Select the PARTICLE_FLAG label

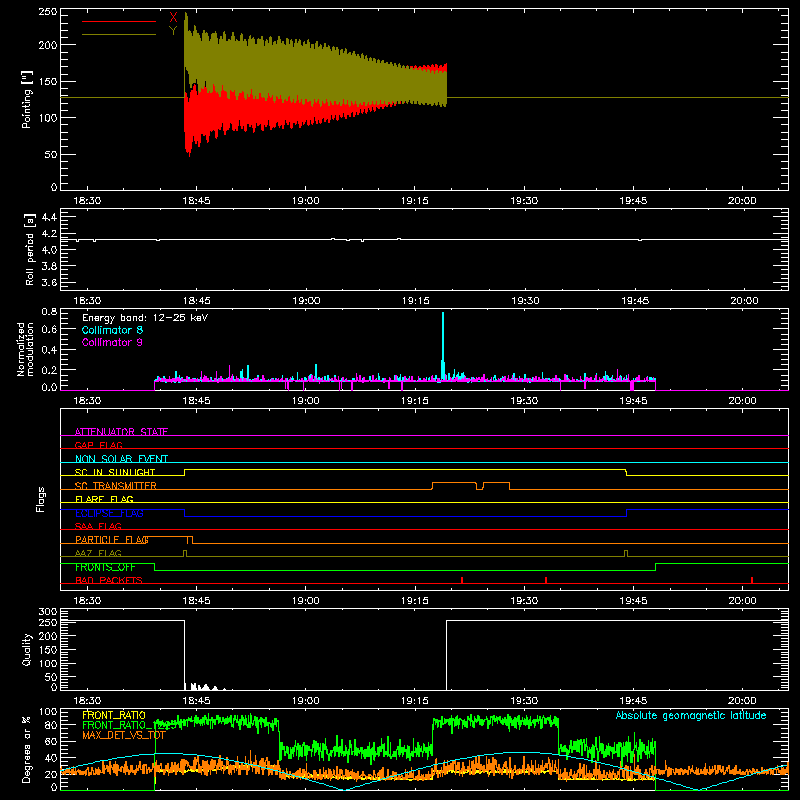[112, 540]
